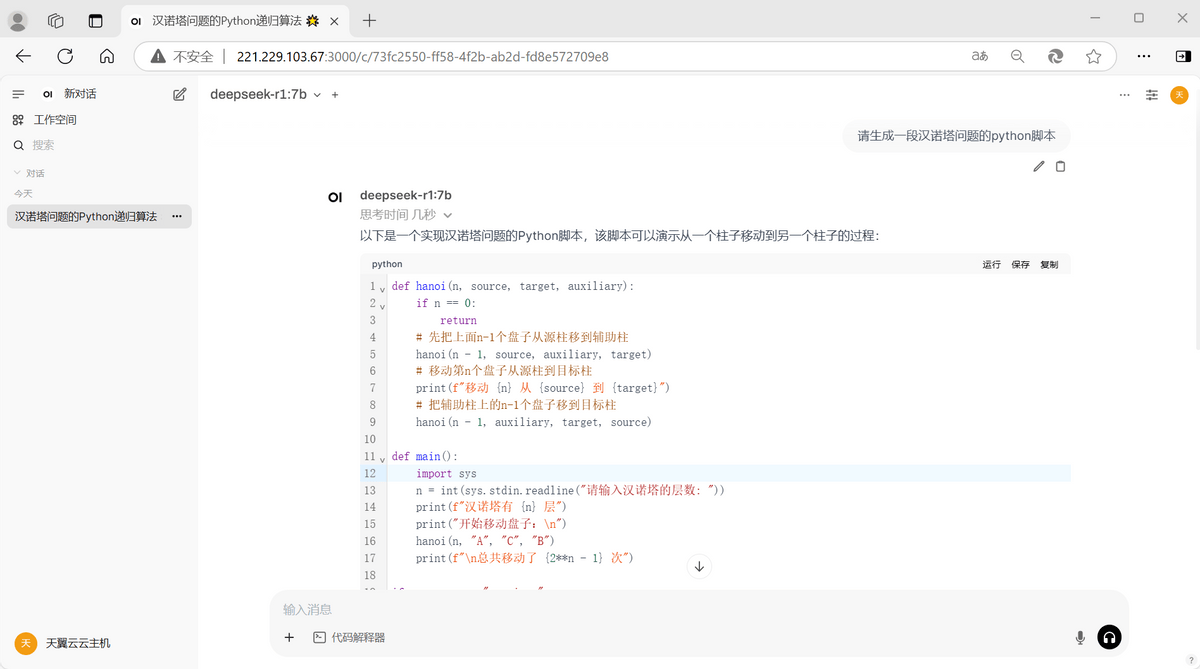Click the 搜索 search box in sidebar
The image size is (1200, 669).
pyautogui.click(x=99, y=145)
